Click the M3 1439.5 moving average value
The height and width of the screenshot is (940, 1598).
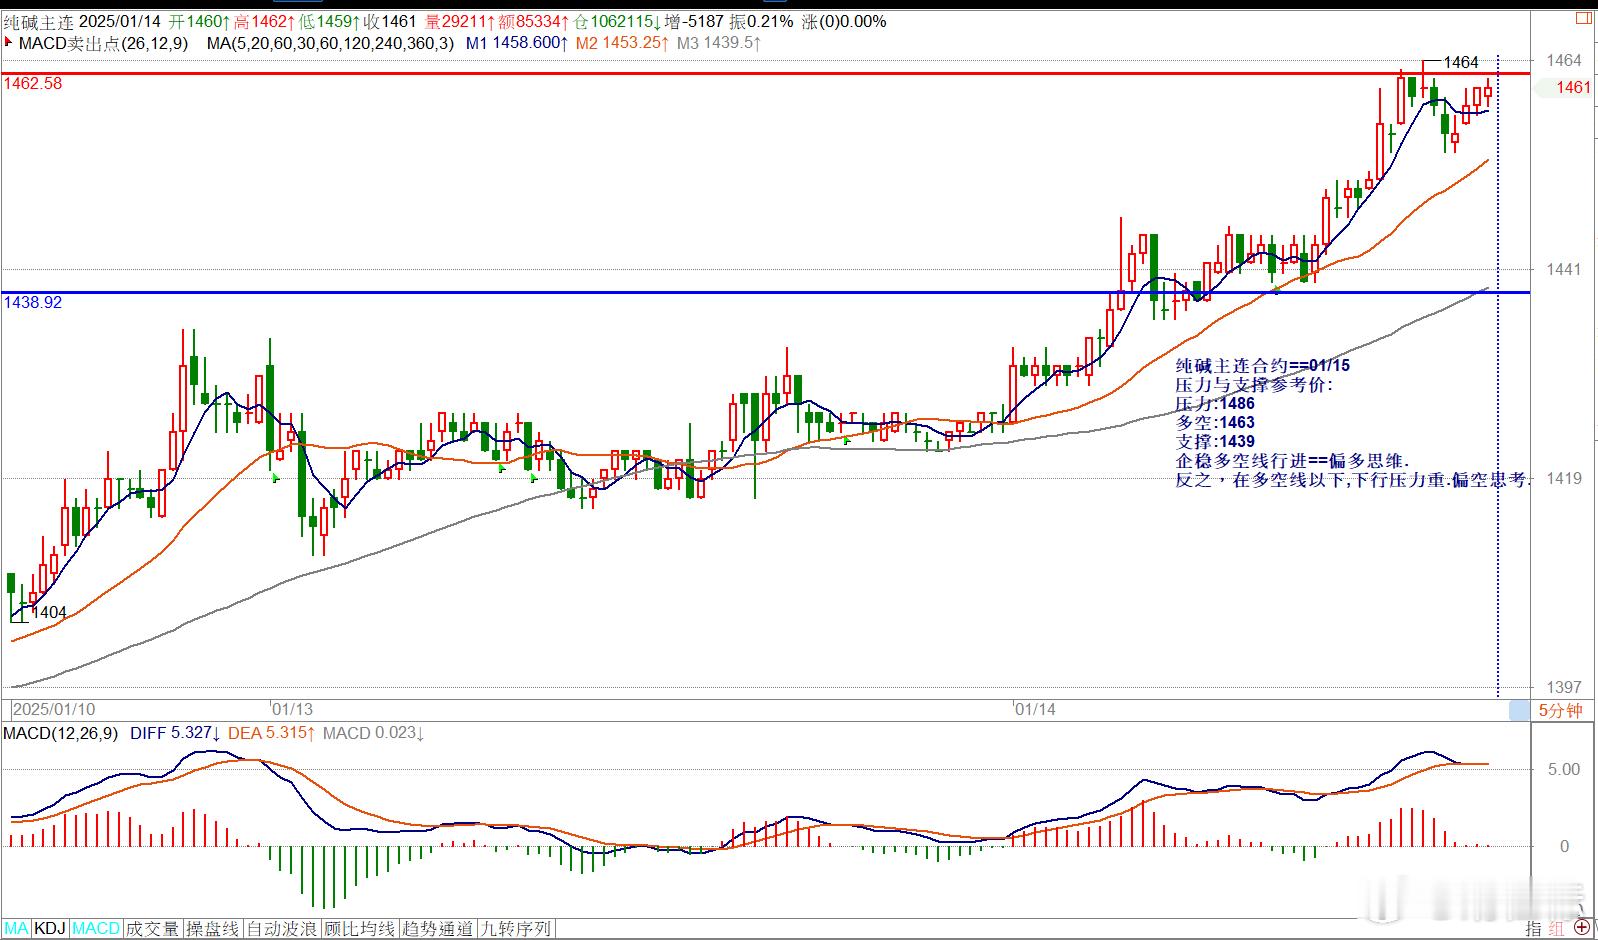(719, 43)
